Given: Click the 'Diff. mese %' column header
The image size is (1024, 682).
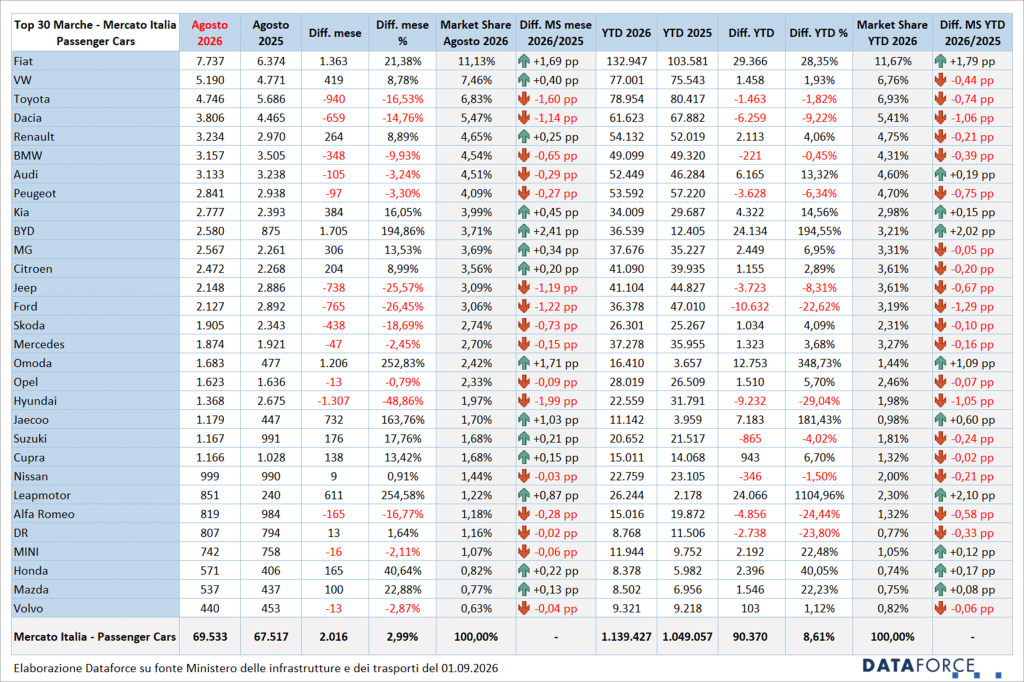Looking at the screenshot, I should coord(402,33).
